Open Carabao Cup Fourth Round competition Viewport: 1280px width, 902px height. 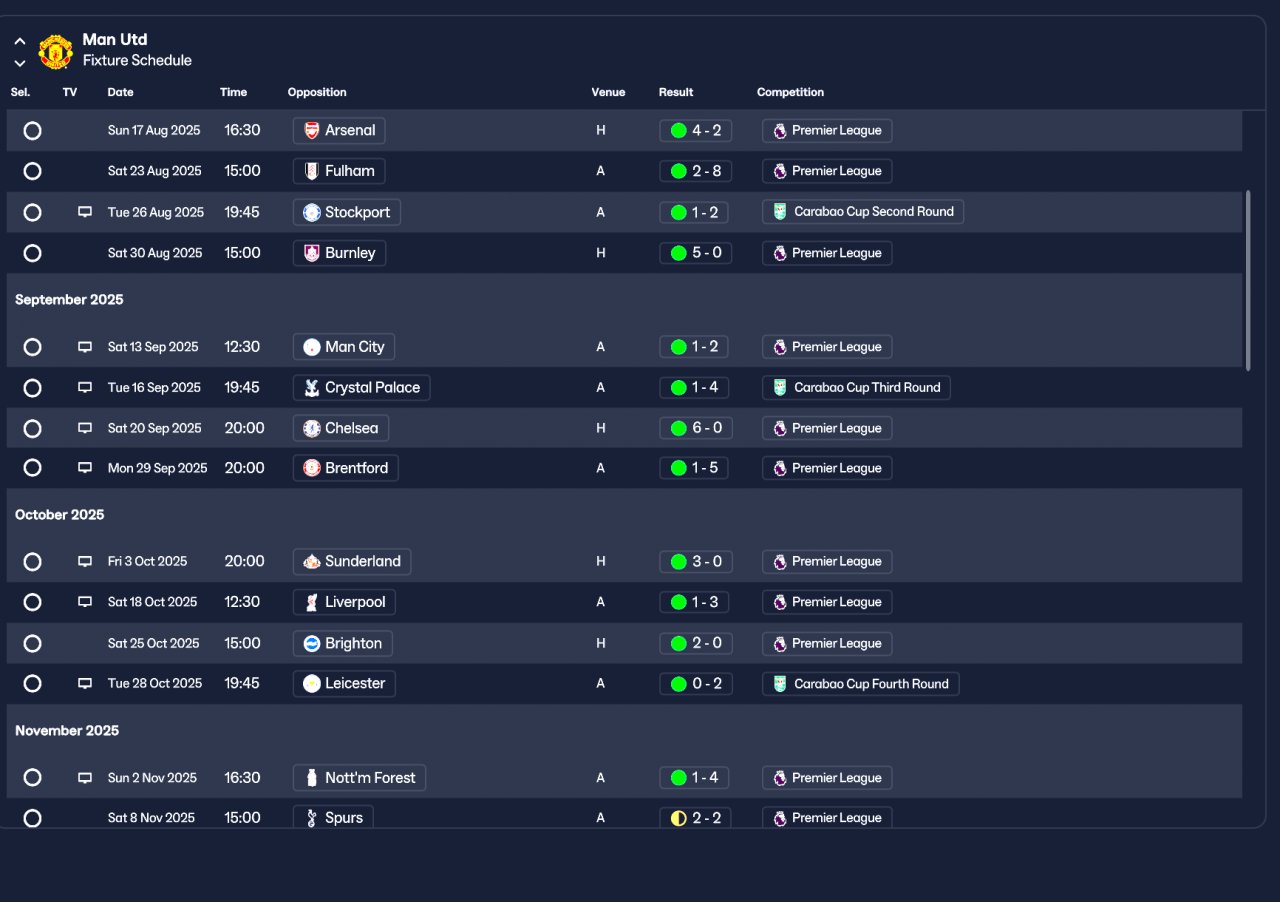[x=861, y=683]
